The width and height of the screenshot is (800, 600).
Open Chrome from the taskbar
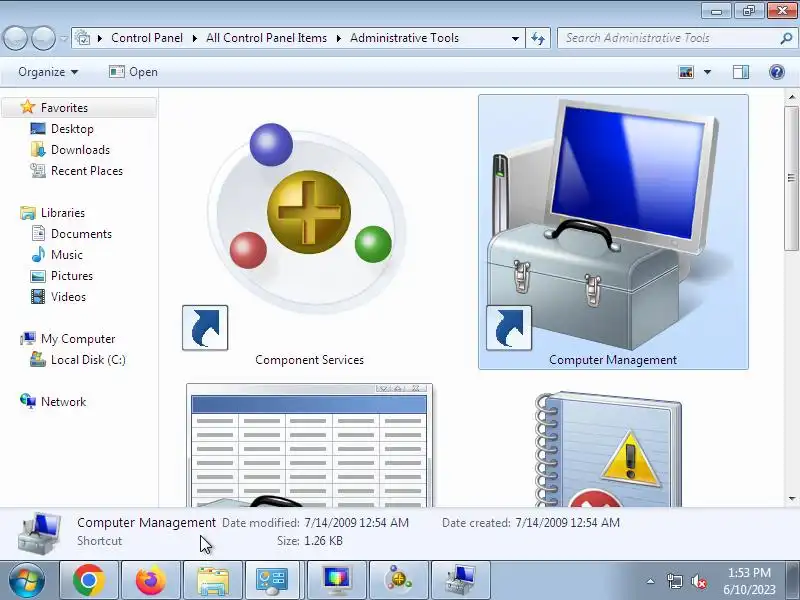[x=89, y=580]
